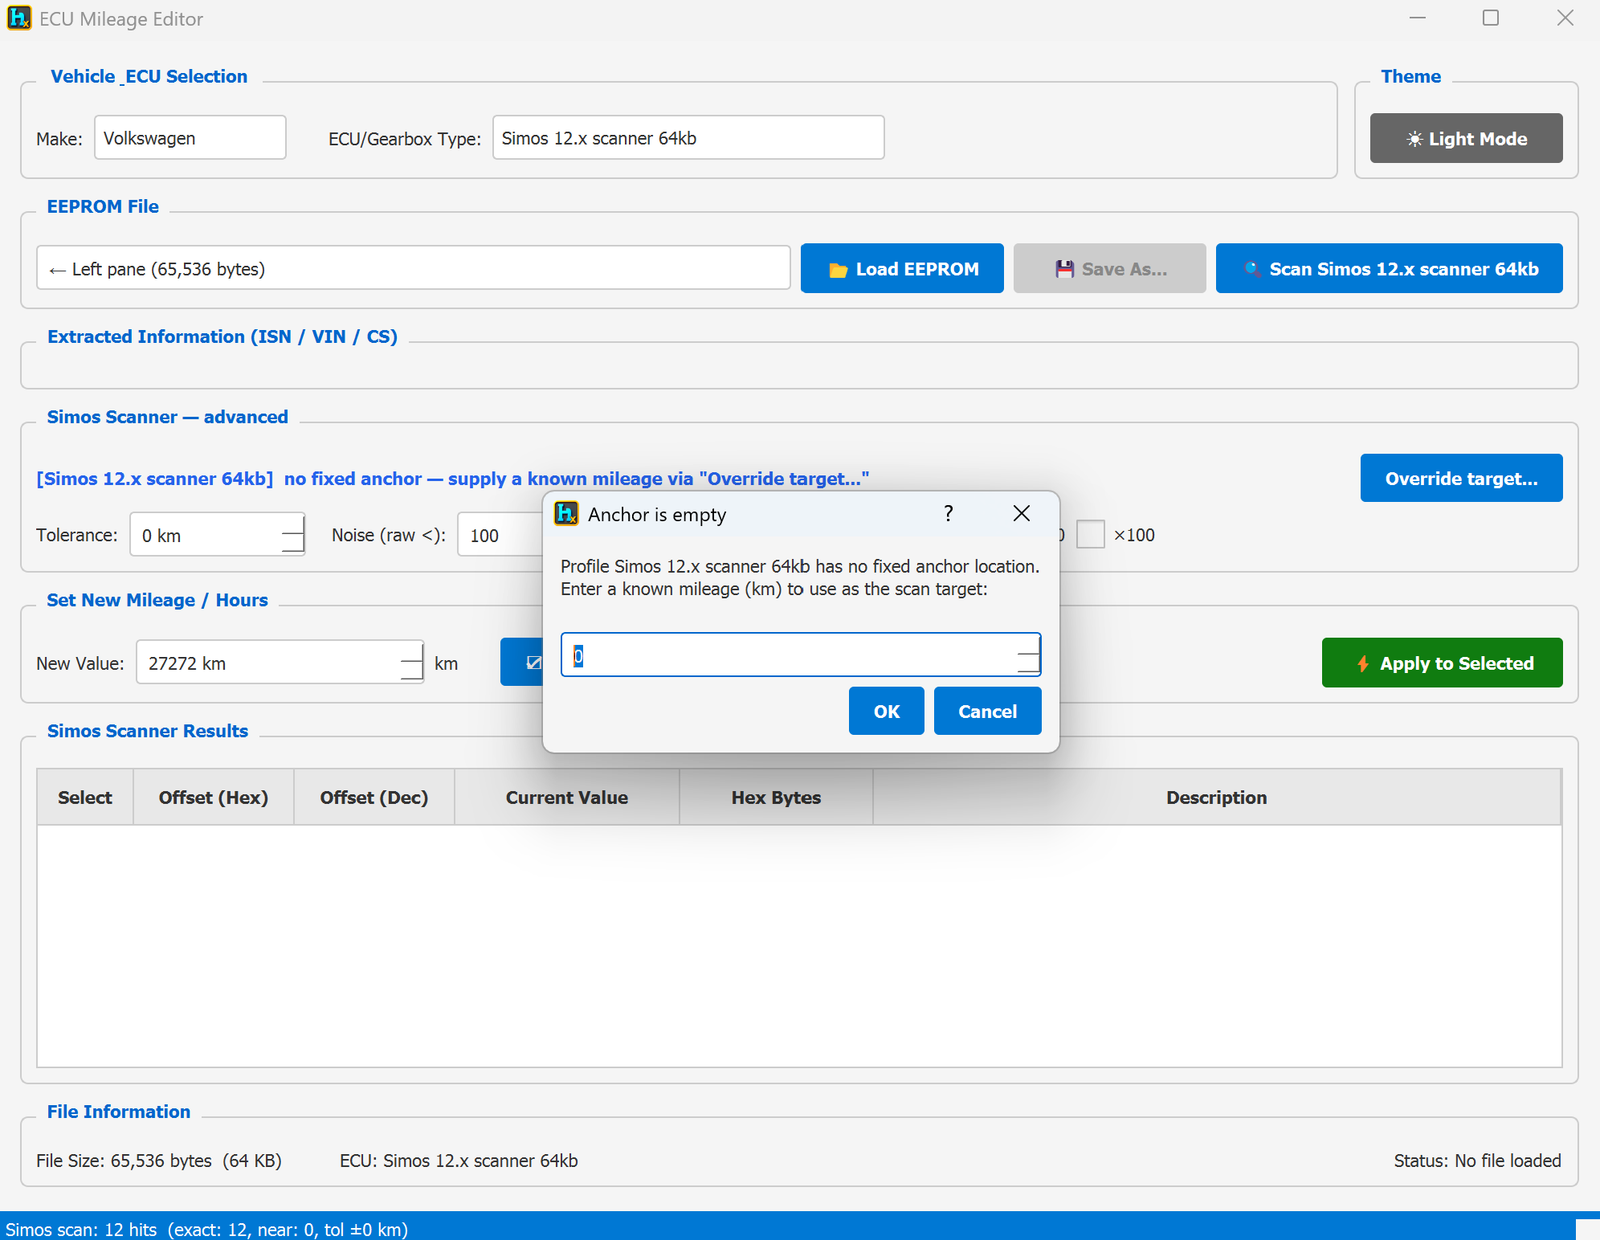Click the 'Extracted Information (ISN / VIN / CS)' heading
This screenshot has height=1240, width=1600.
222,336
